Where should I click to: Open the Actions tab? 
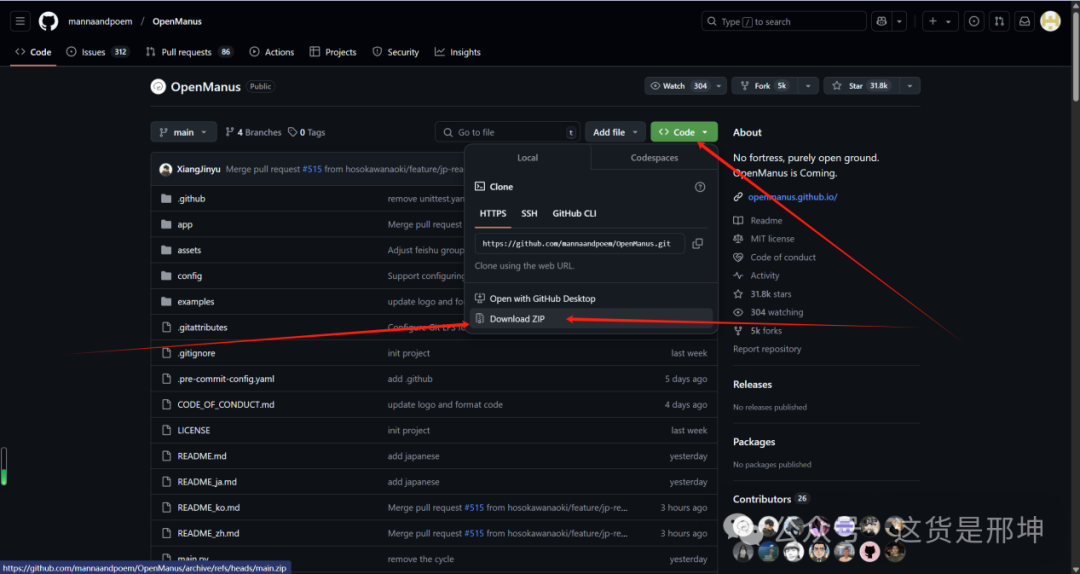coord(271,52)
